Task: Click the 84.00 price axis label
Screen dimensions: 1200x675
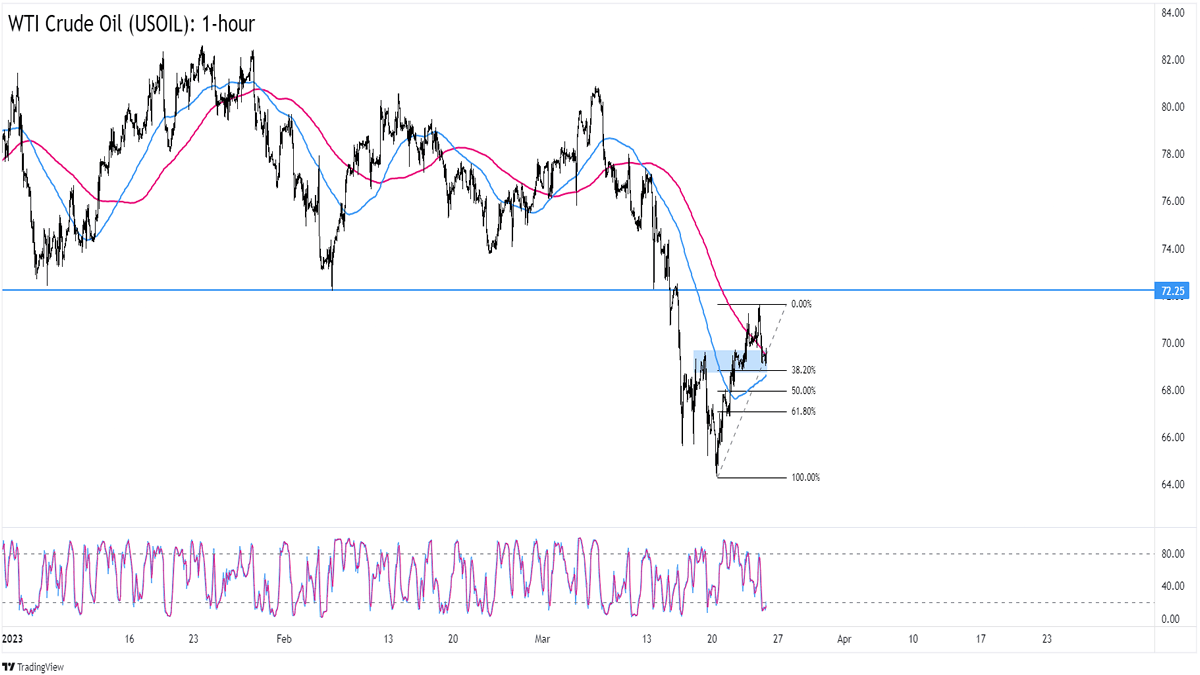Action: click(x=1172, y=13)
